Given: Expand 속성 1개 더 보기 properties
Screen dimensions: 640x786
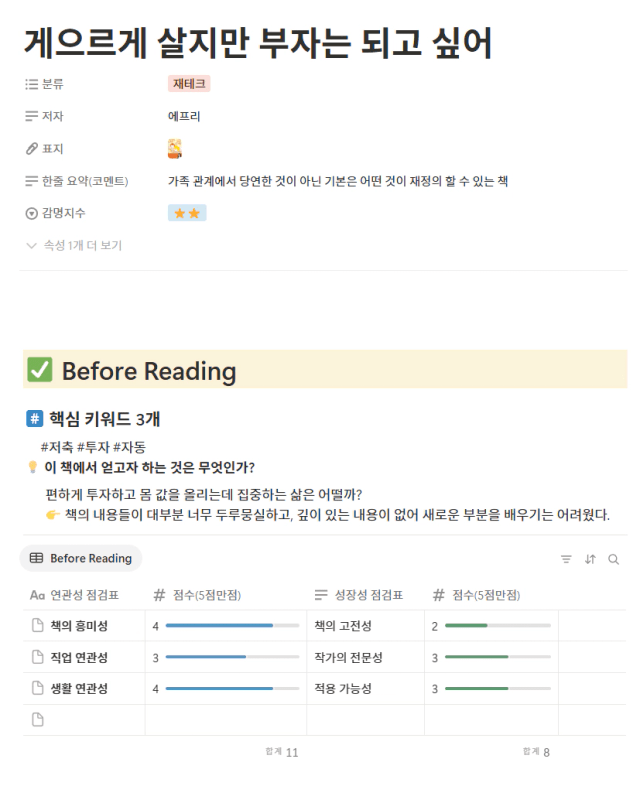Looking at the screenshot, I should 74,245.
